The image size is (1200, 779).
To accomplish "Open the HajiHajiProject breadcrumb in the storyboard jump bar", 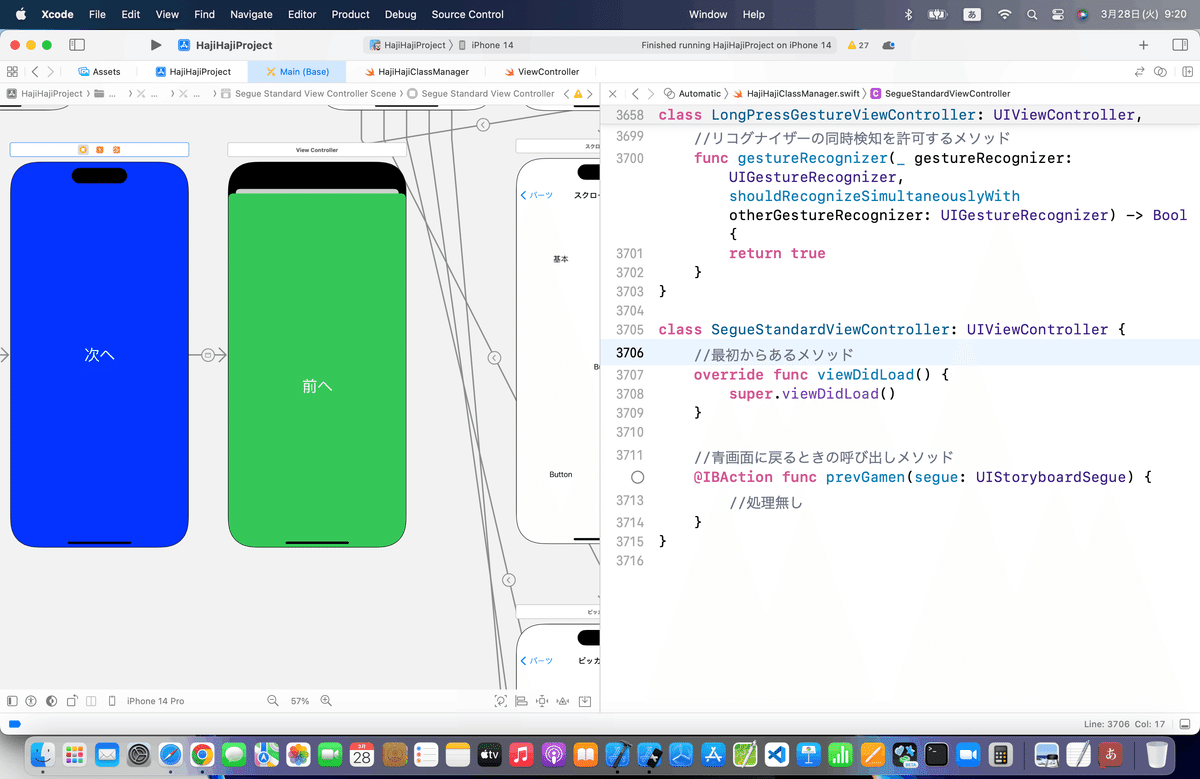I will pos(44,93).
